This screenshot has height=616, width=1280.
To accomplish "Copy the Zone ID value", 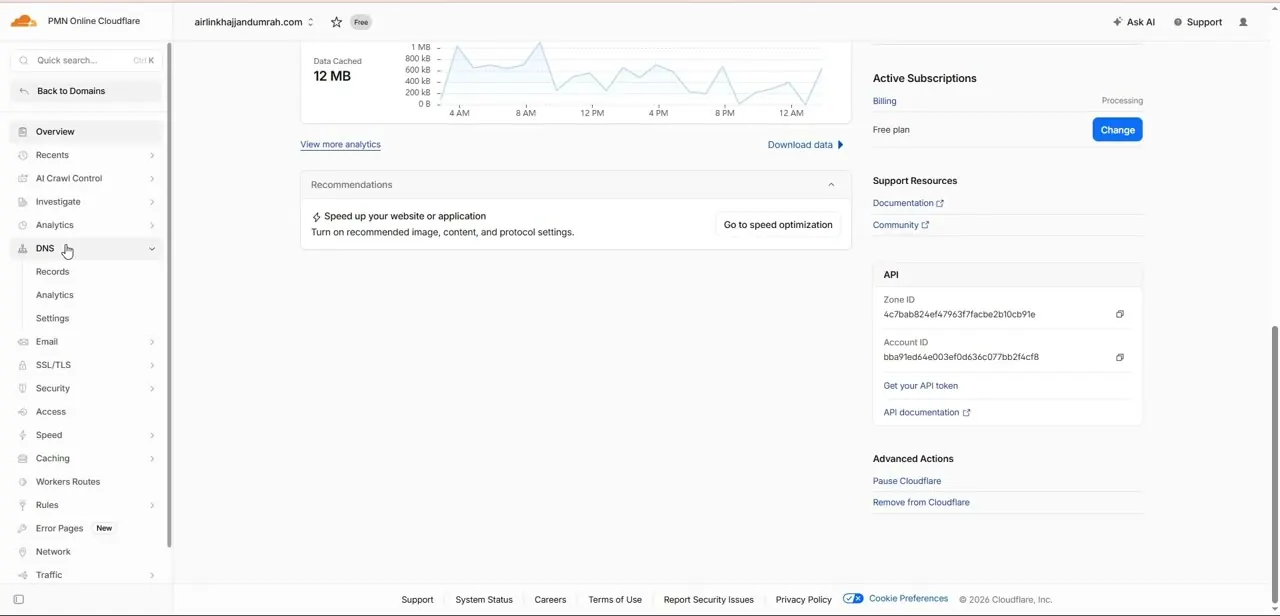I will pyautogui.click(x=1120, y=314).
